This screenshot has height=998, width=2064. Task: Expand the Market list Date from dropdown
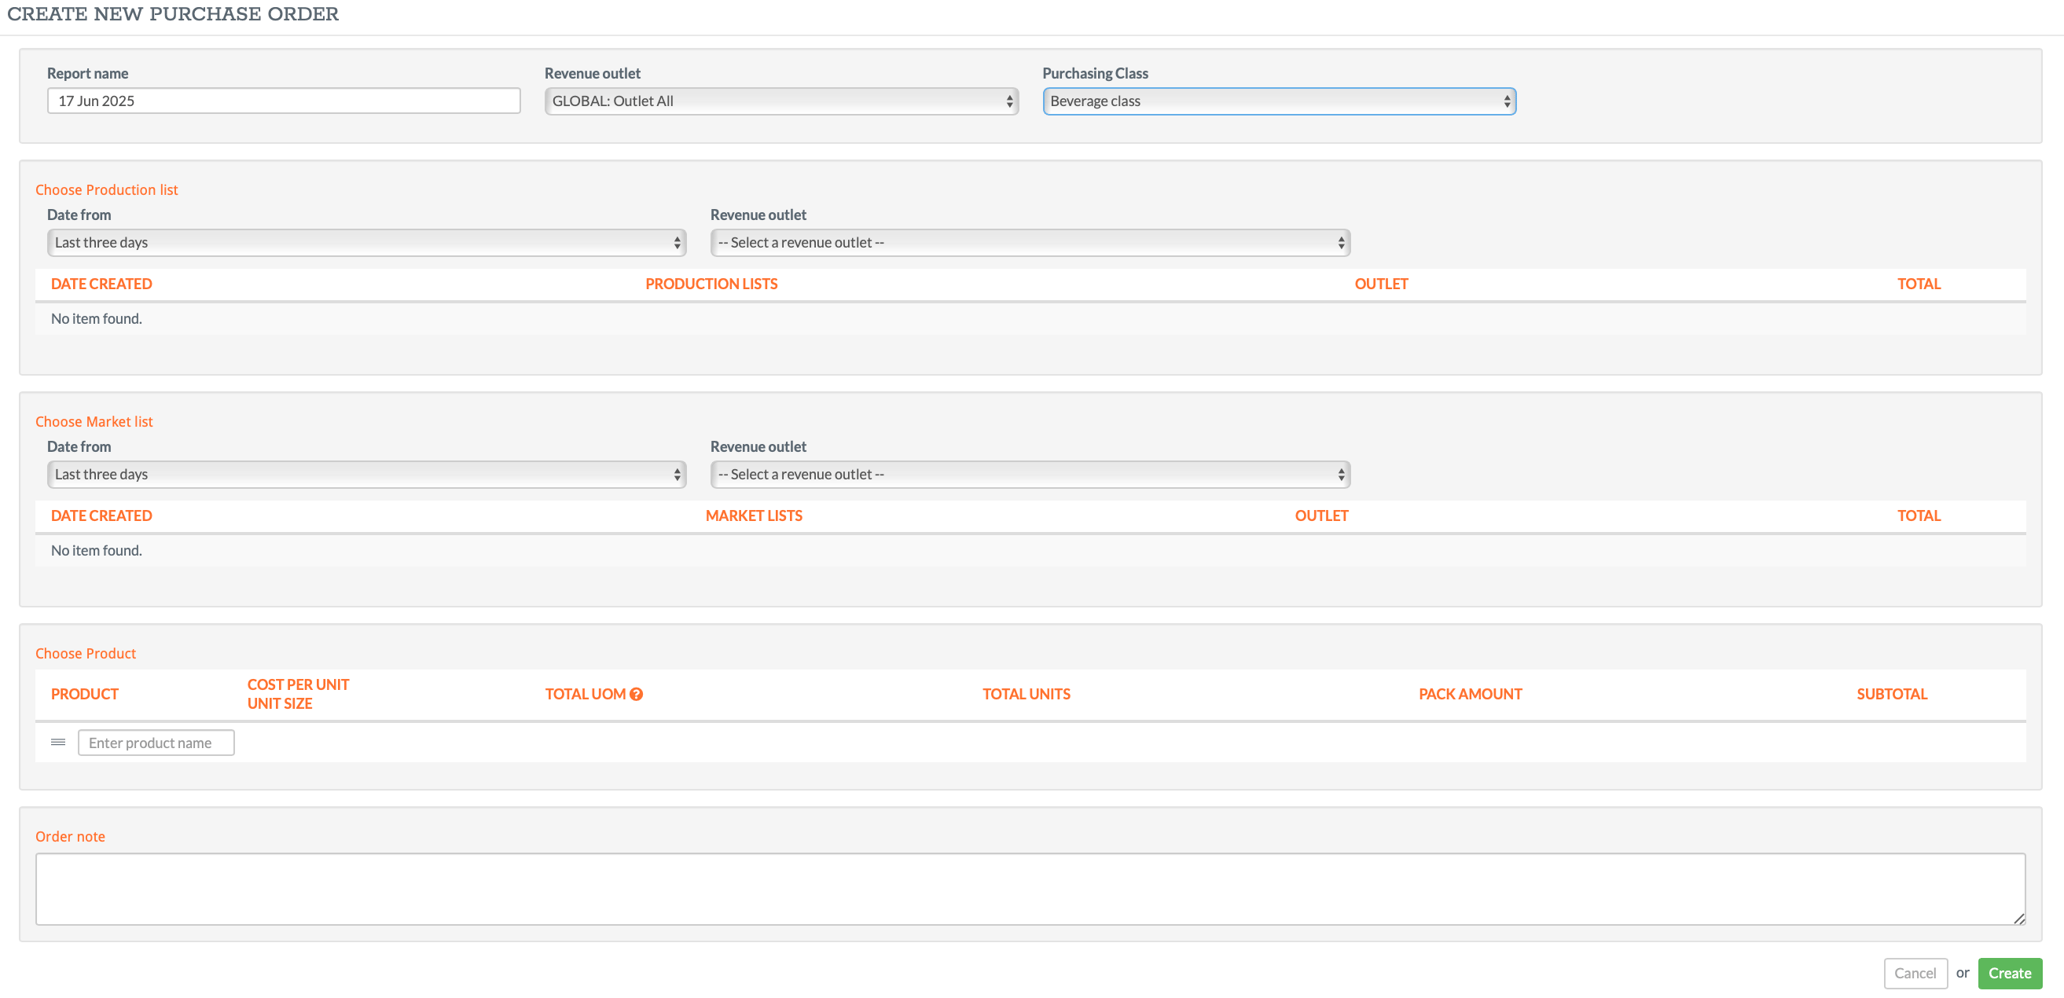tap(366, 474)
